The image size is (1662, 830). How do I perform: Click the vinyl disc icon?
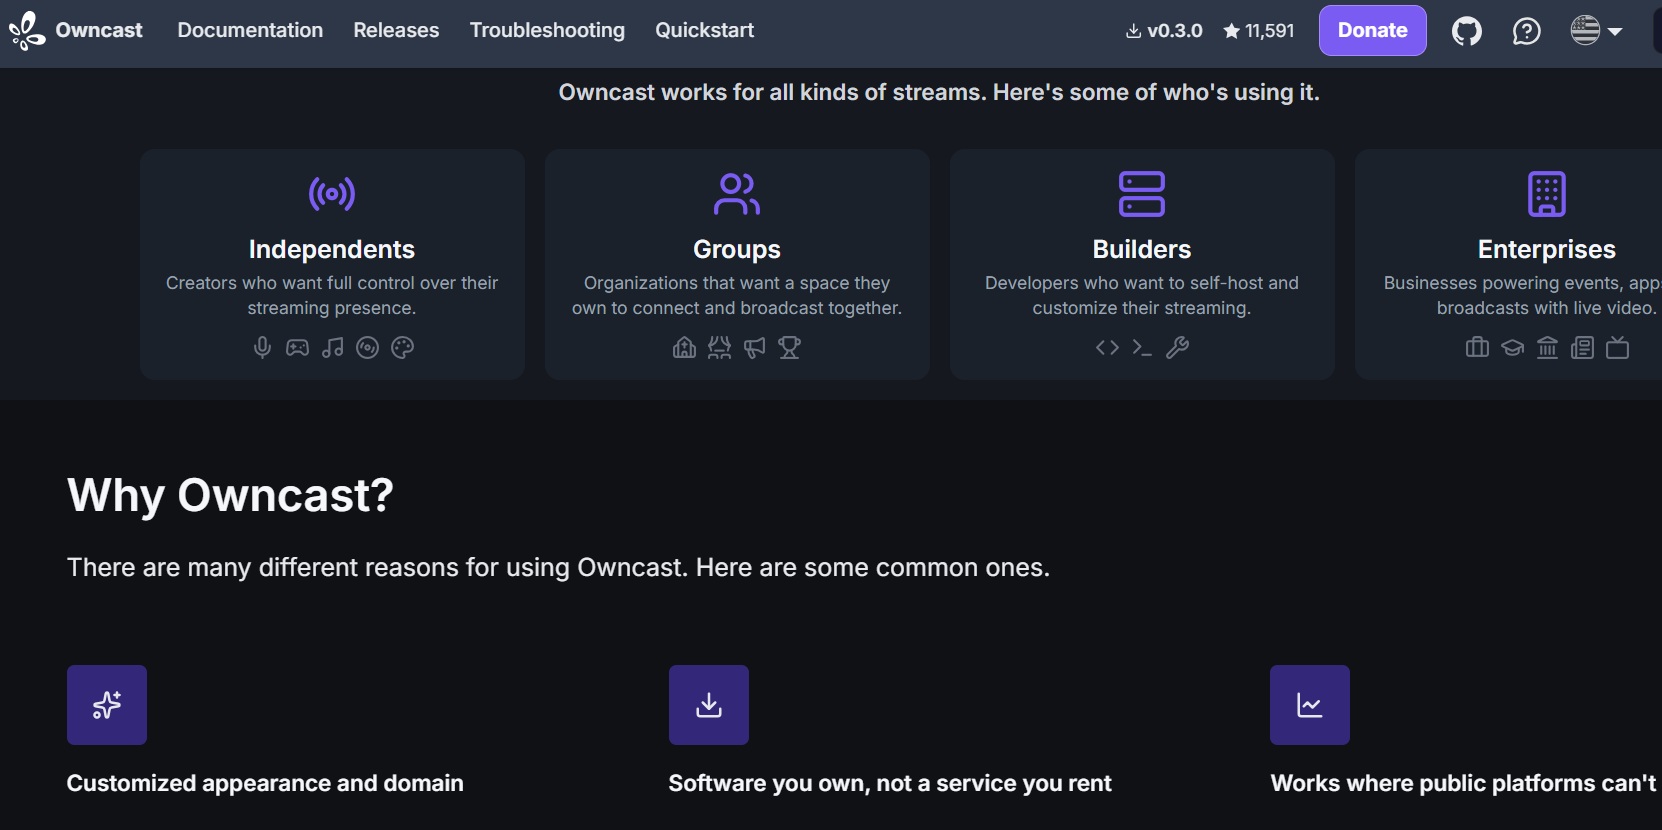(x=367, y=347)
